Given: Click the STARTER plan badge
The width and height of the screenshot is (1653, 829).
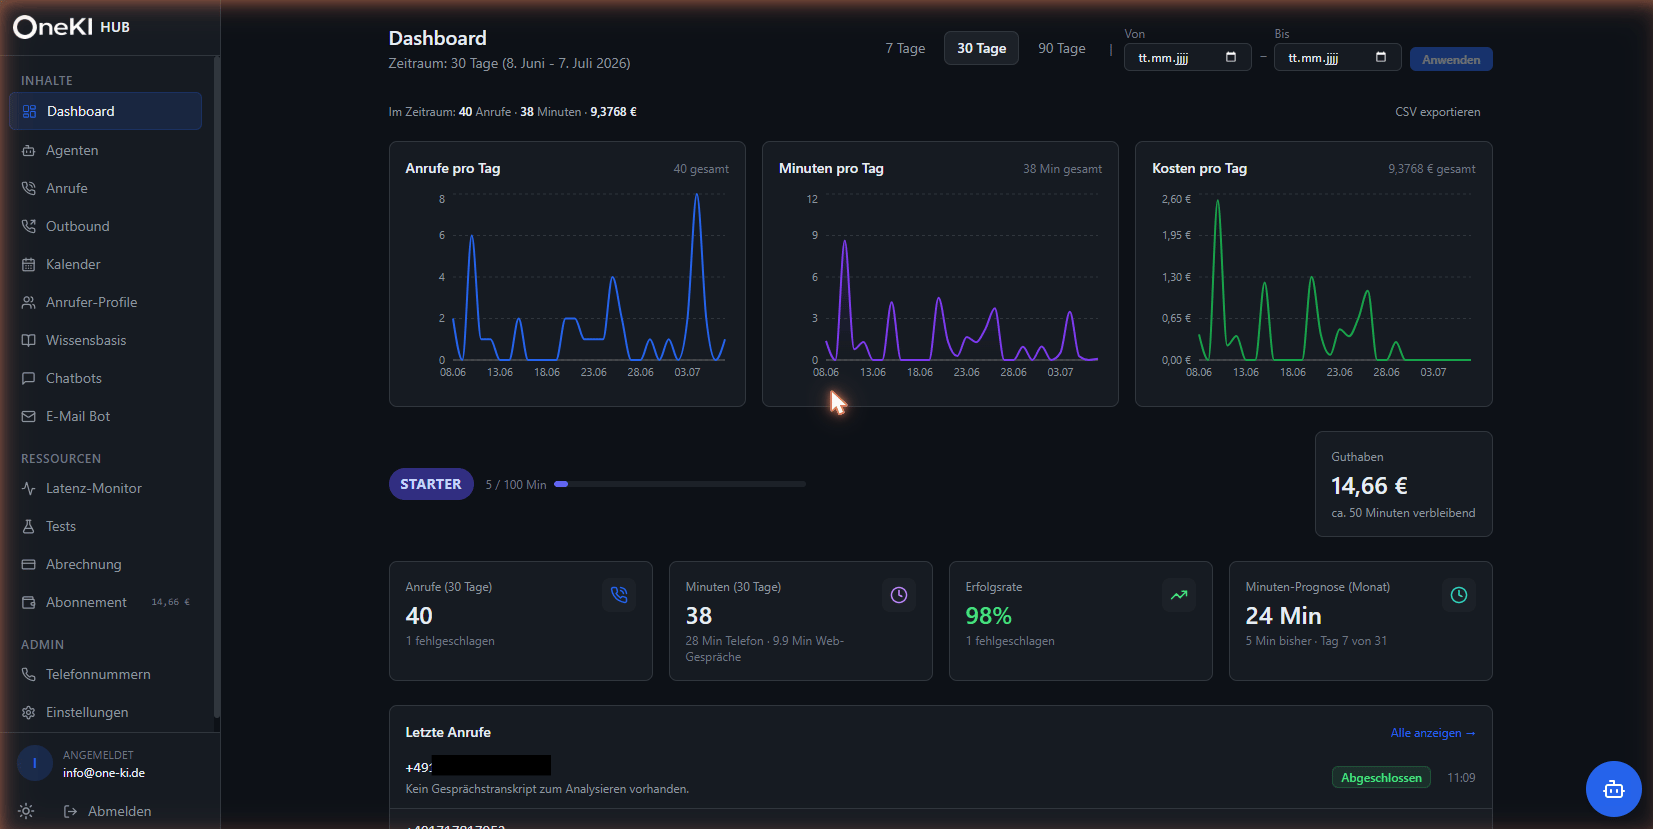Looking at the screenshot, I should click(x=431, y=484).
